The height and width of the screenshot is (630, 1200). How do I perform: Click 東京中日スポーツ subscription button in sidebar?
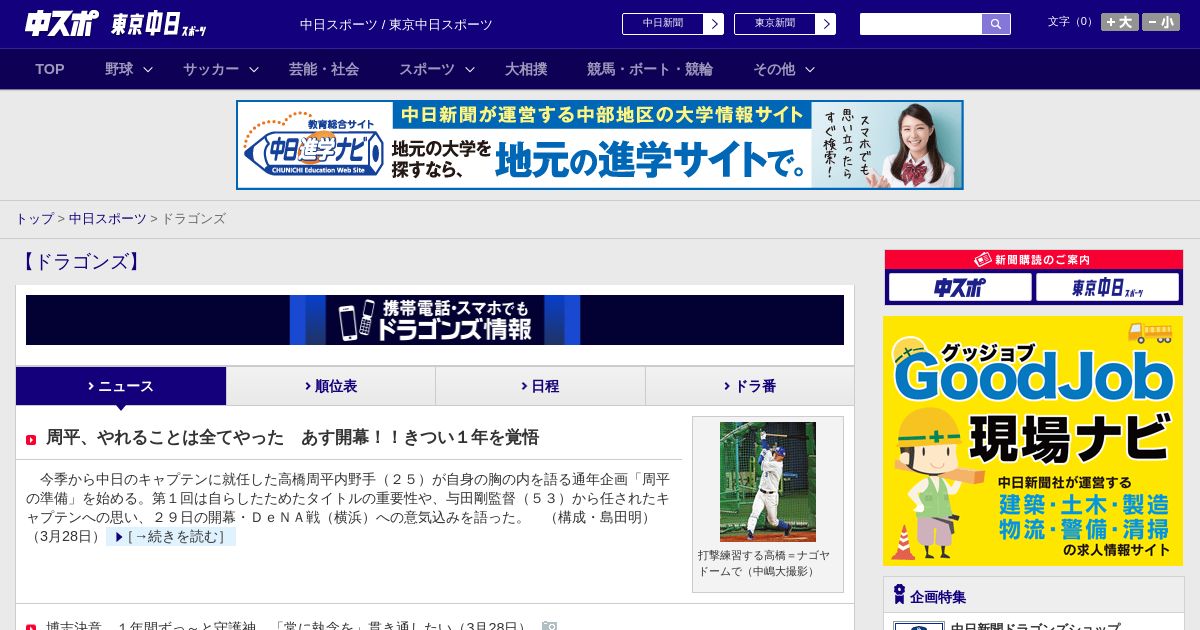point(1108,288)
